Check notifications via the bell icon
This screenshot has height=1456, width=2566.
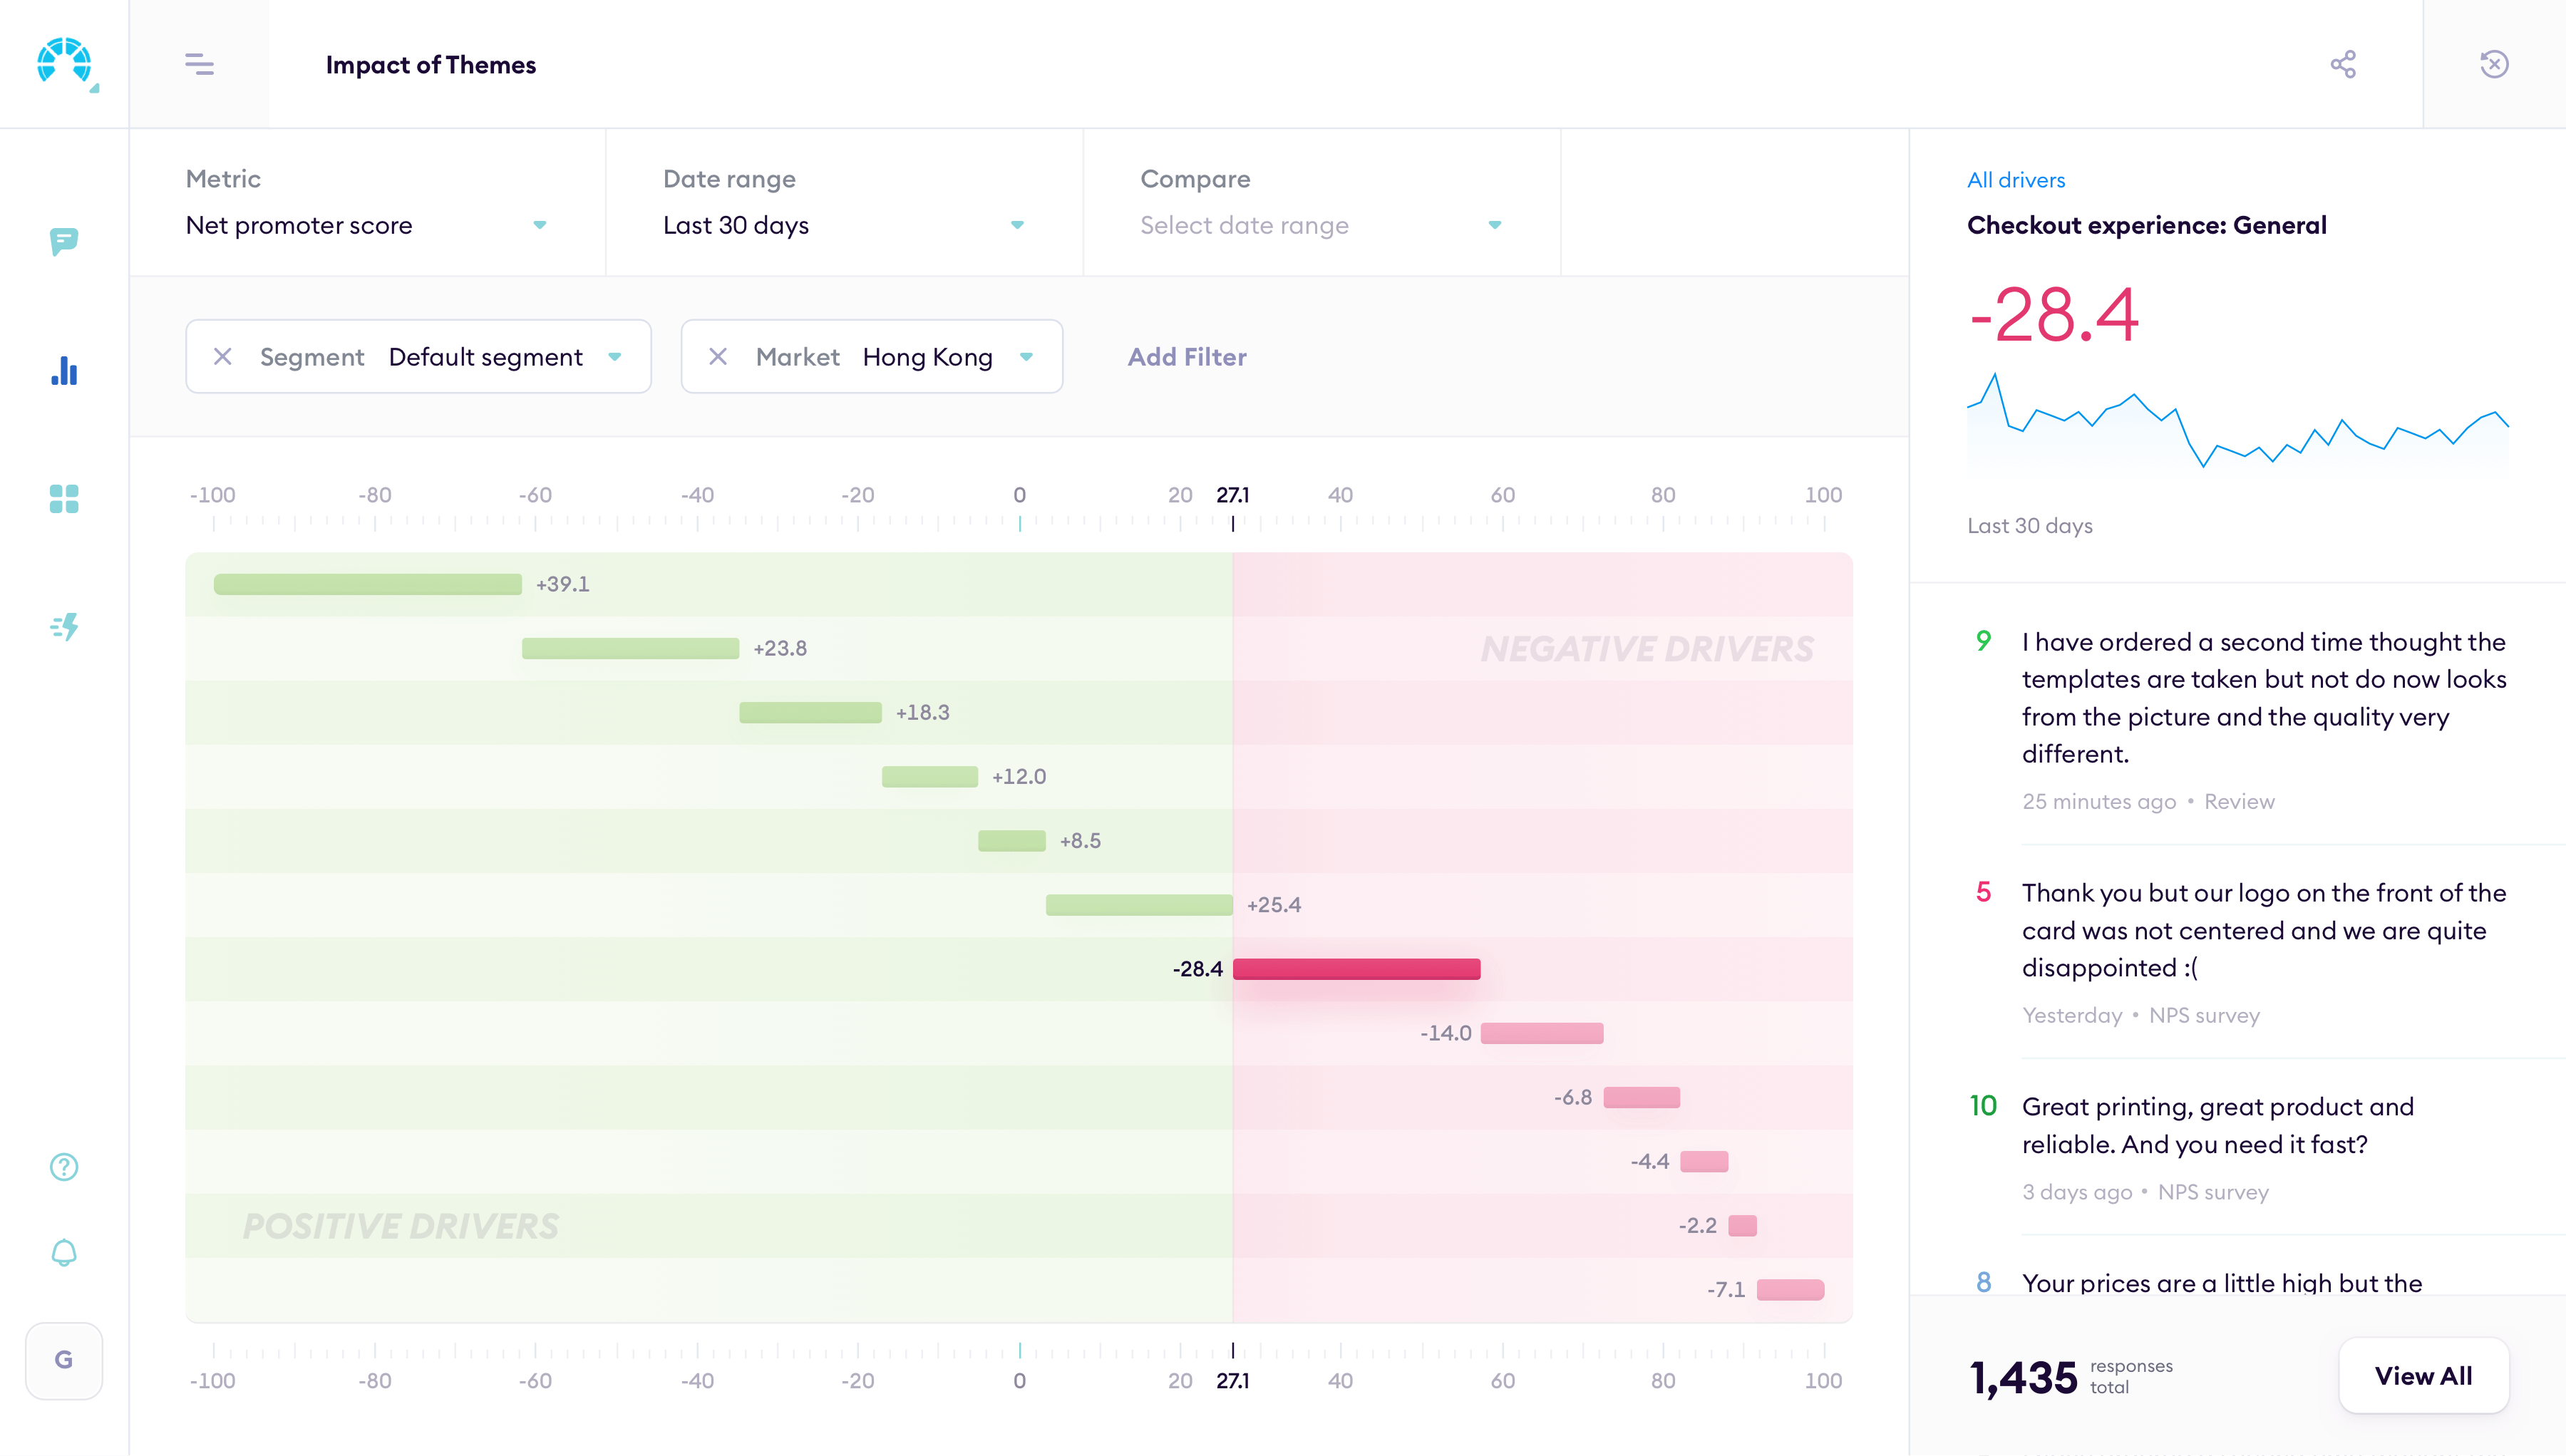[x=63, y=1252]
